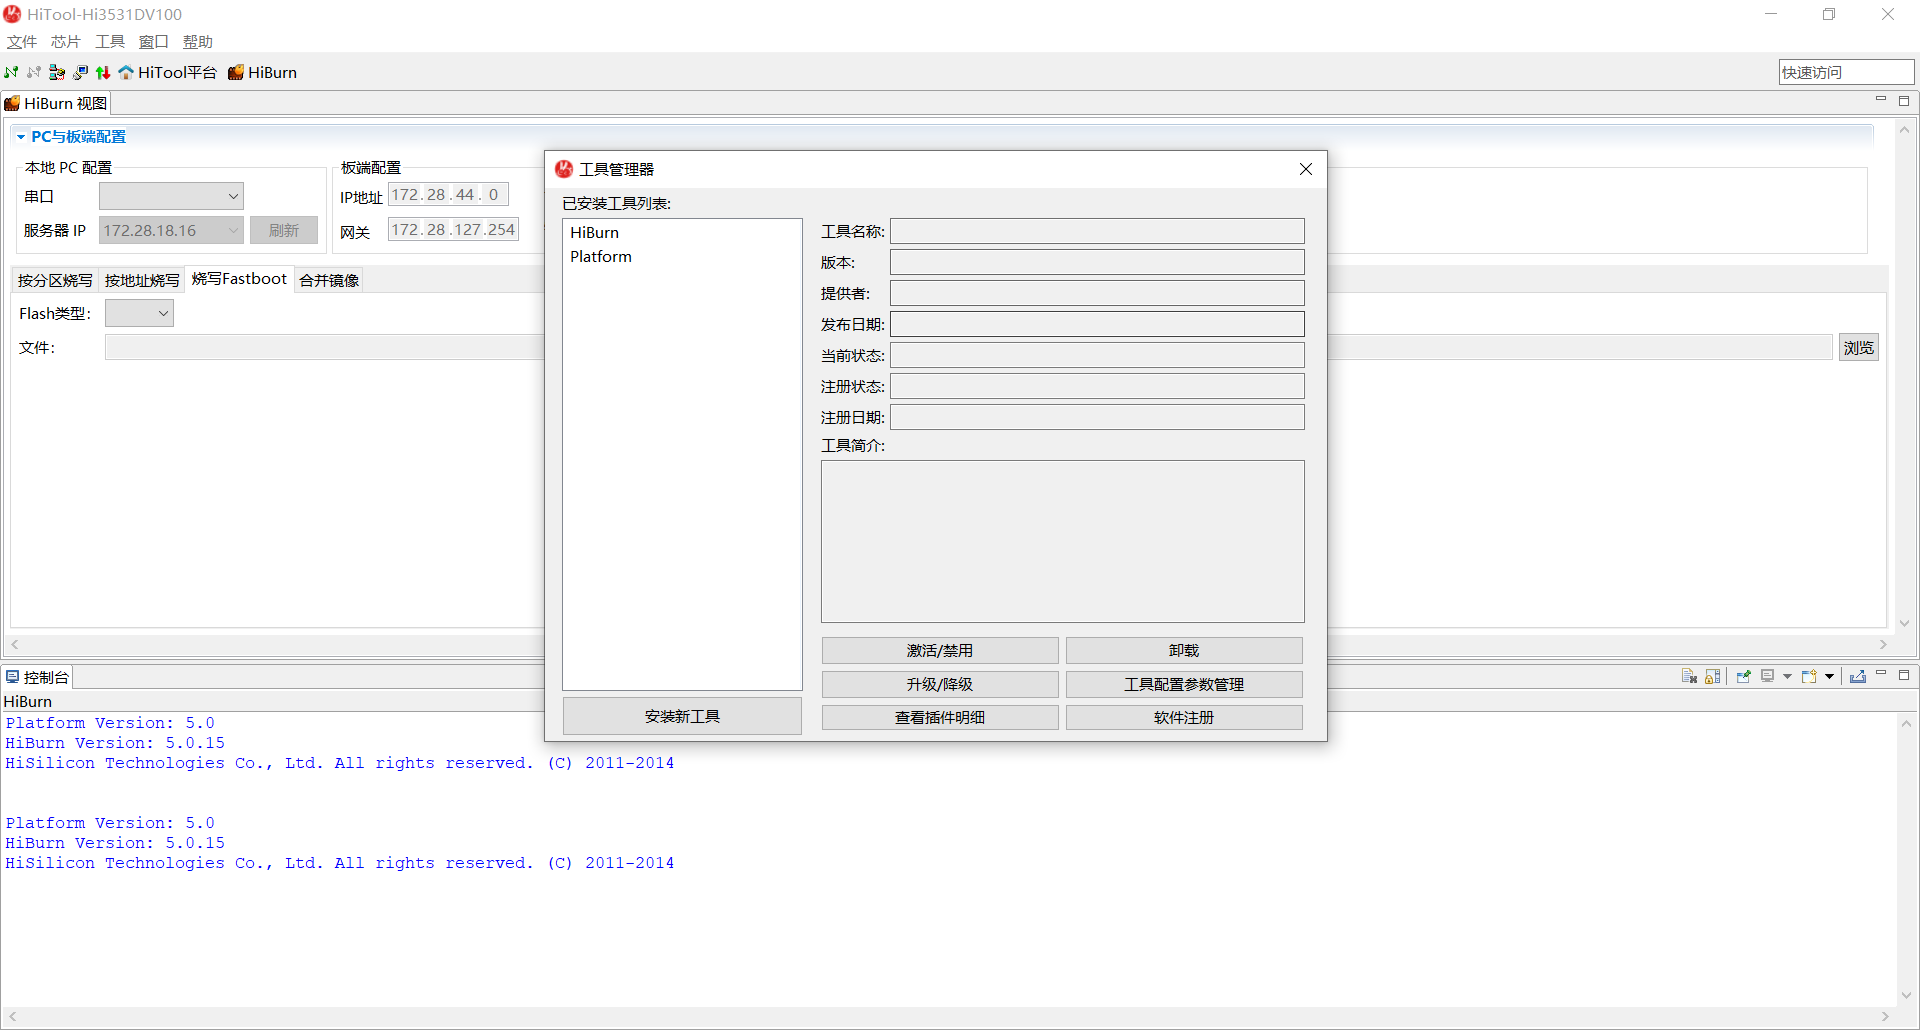Open the HiTool平台 home icon
Image resolution: width=1920 pixels, height=1030 pixels.
coord(125,72)
